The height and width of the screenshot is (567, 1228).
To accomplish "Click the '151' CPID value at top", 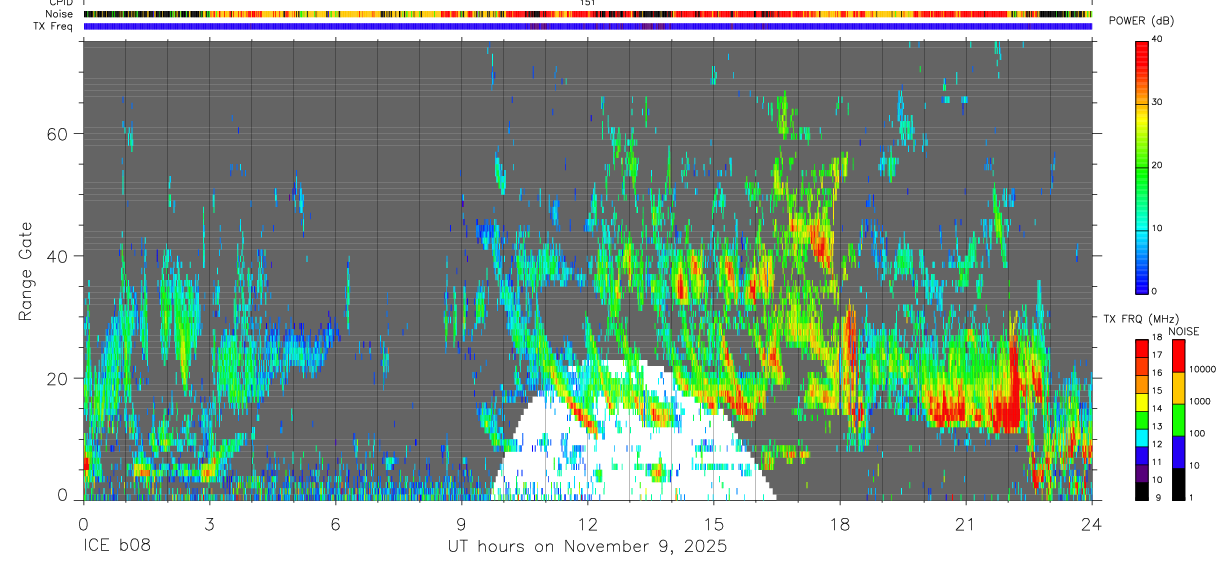I will (x=588, y=4).
